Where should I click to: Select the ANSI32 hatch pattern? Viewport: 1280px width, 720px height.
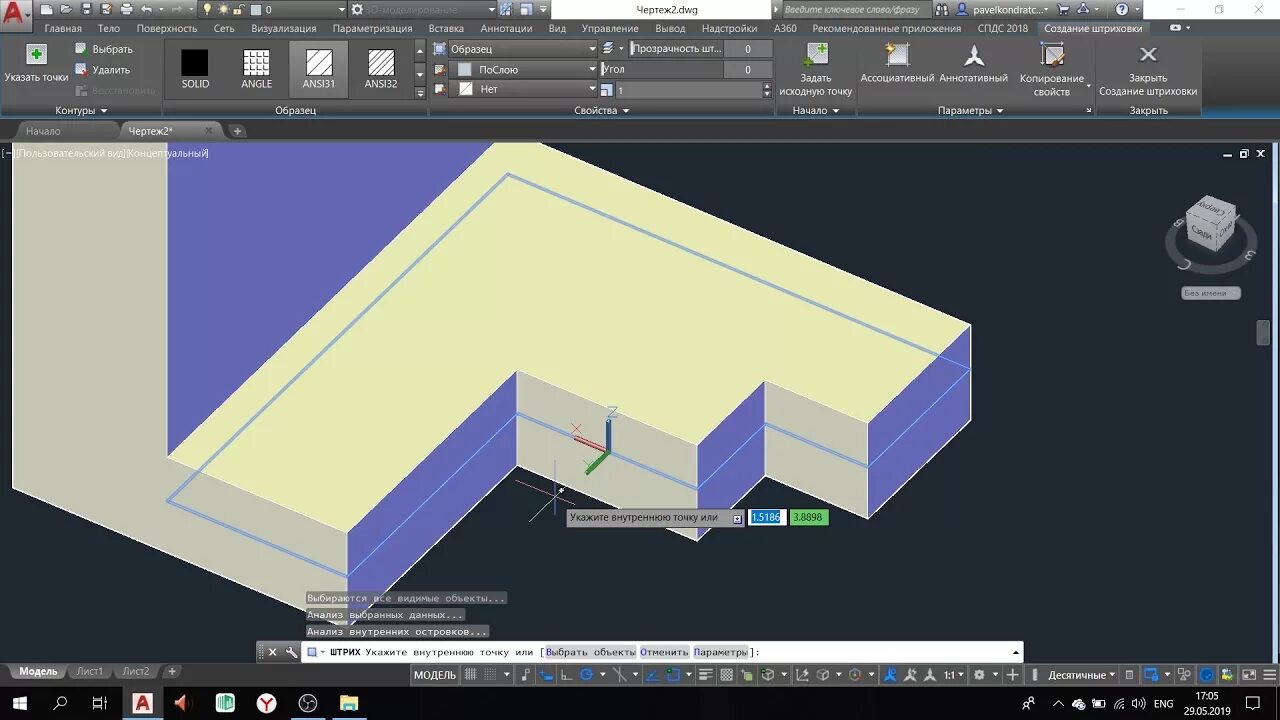pyautogui.click(x=381, y=69)
